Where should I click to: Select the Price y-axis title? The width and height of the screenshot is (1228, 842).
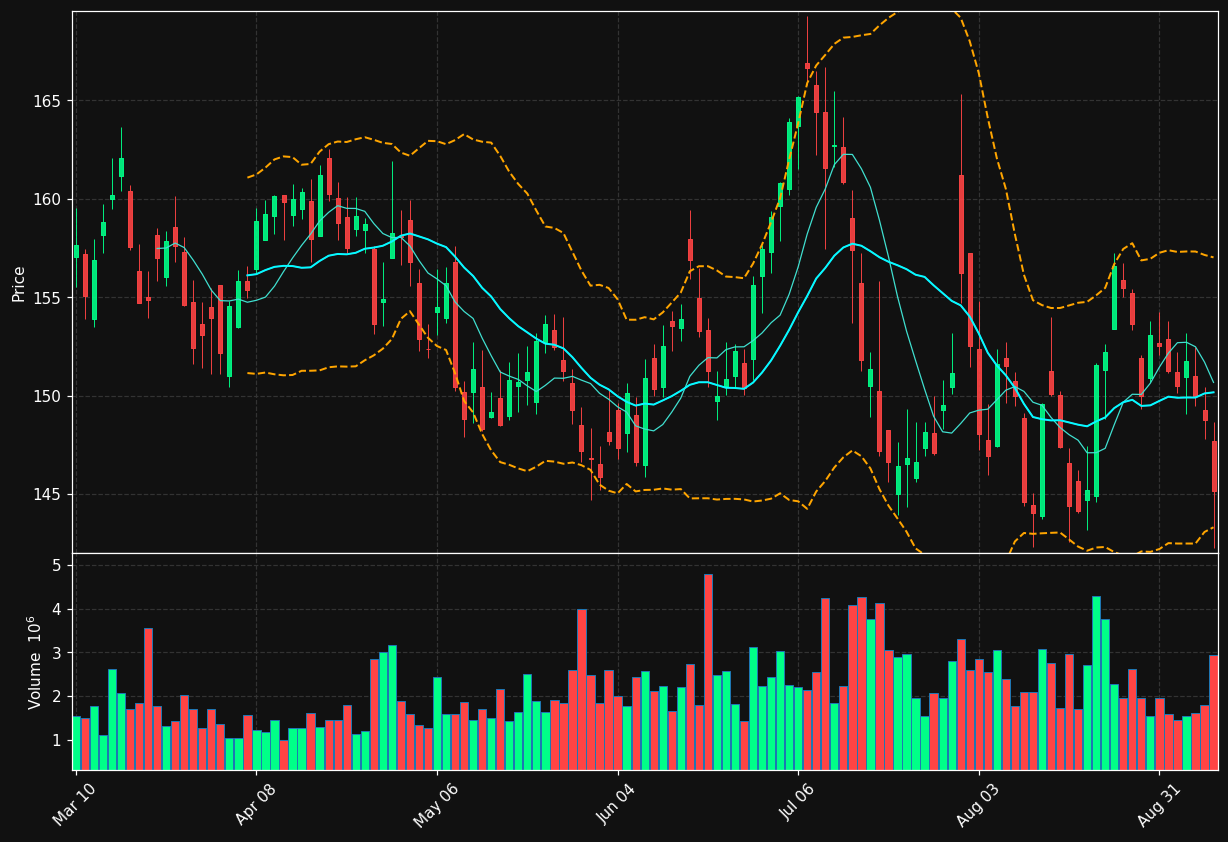[19, 283]
